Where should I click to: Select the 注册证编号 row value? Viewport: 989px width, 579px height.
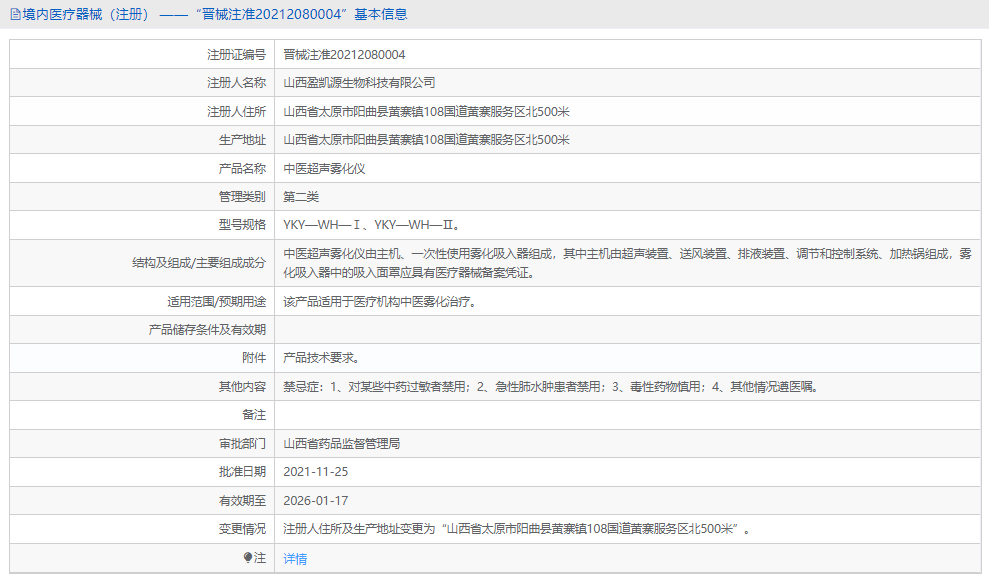tap(343, 55)
